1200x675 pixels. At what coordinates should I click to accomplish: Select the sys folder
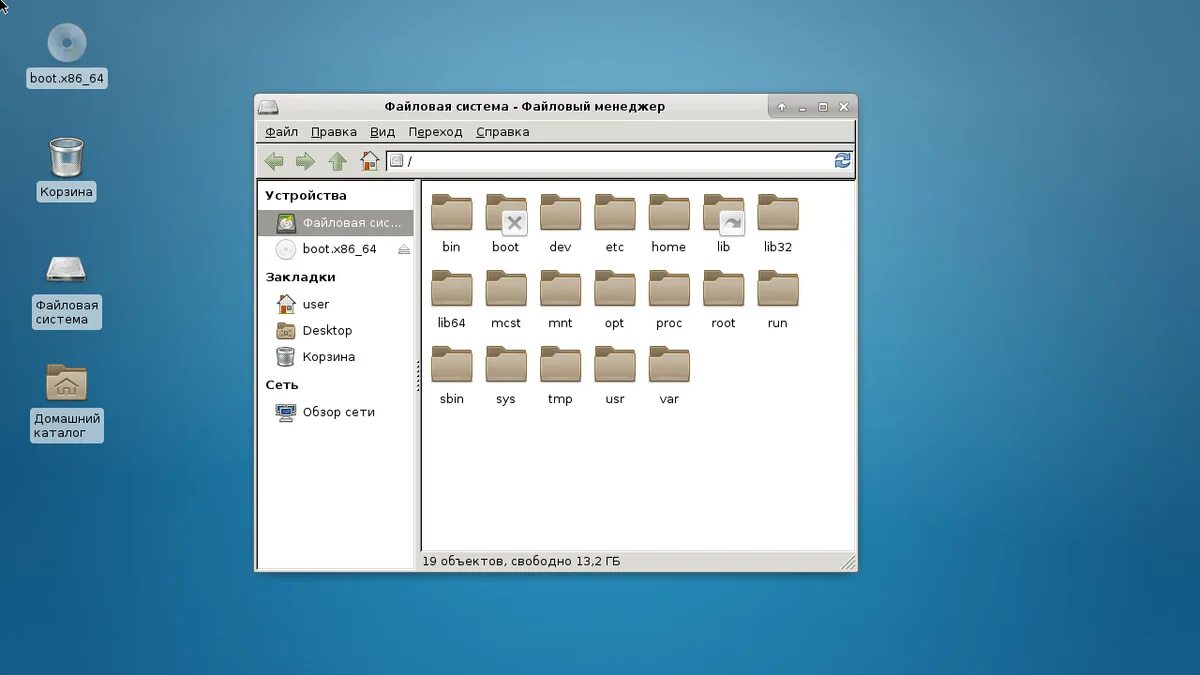[506, 376]
